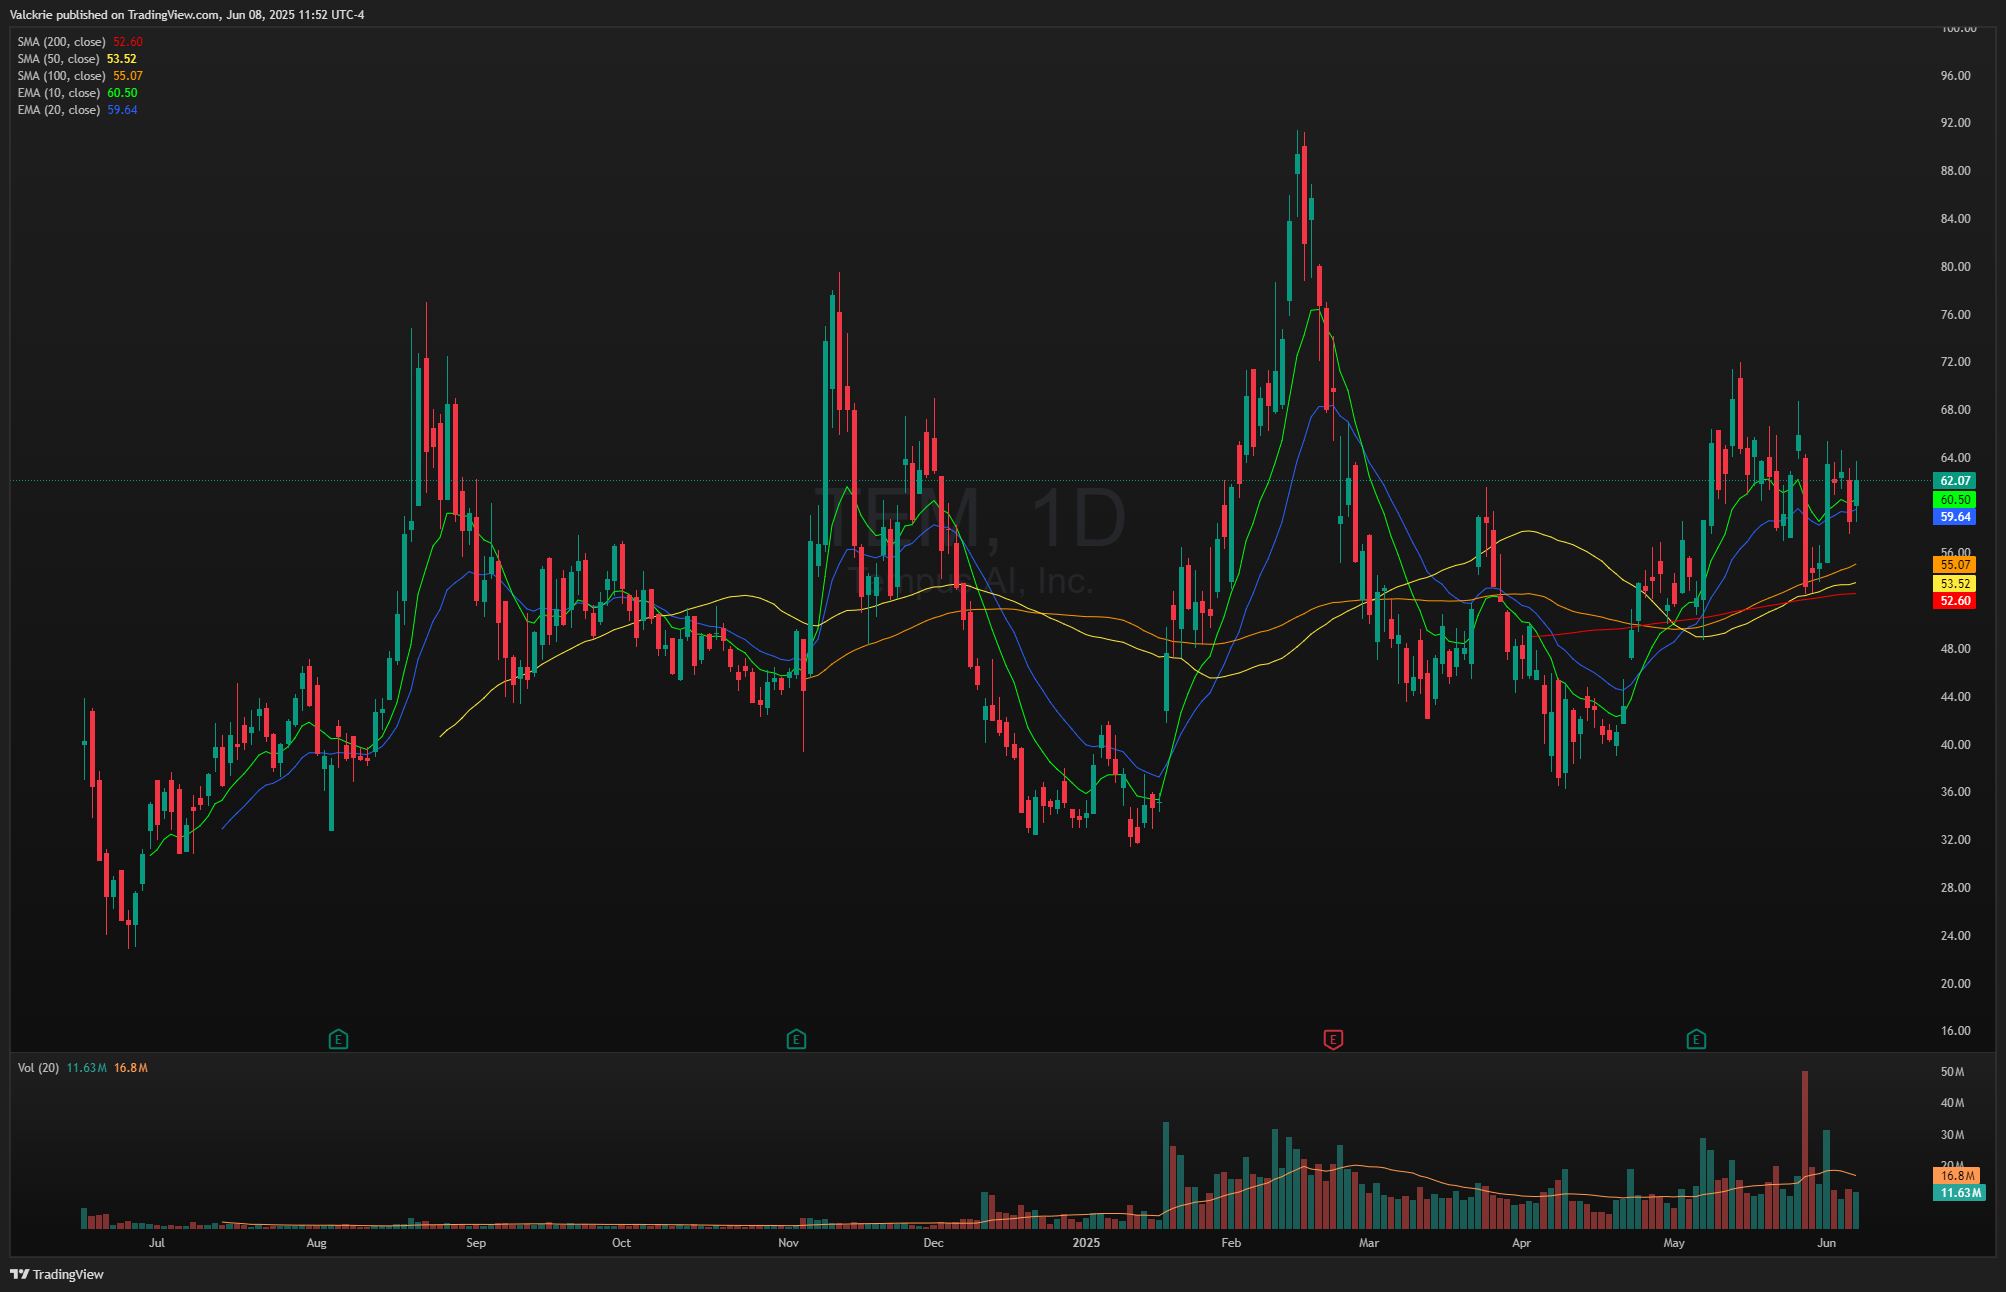This screenshot has width=2006, height=1292.
Task: Click the Jul label on time axis
Action: (x=157, y=1243)
